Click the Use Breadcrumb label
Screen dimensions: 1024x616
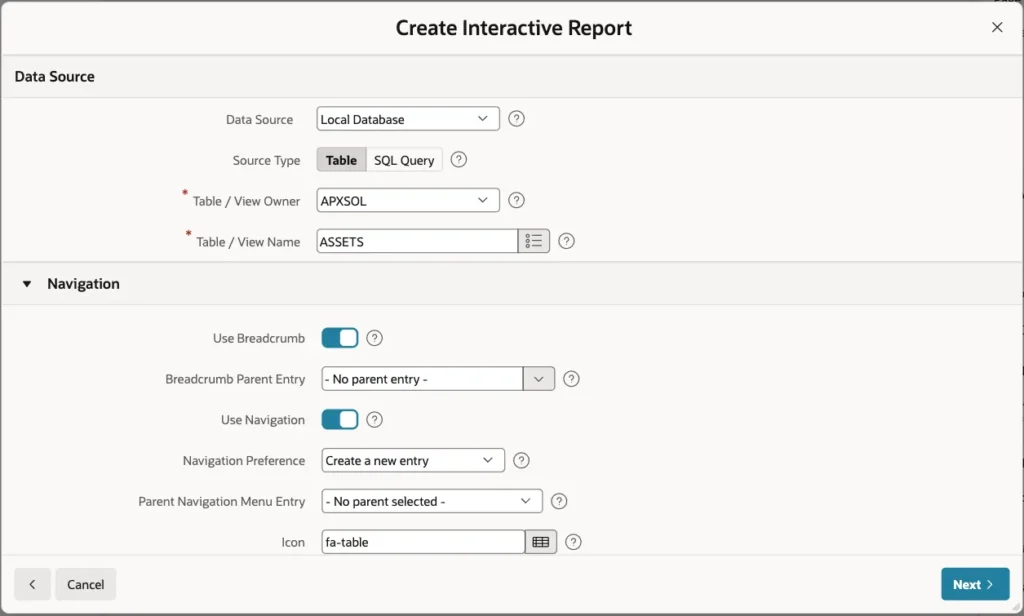[x=259, y=338]
